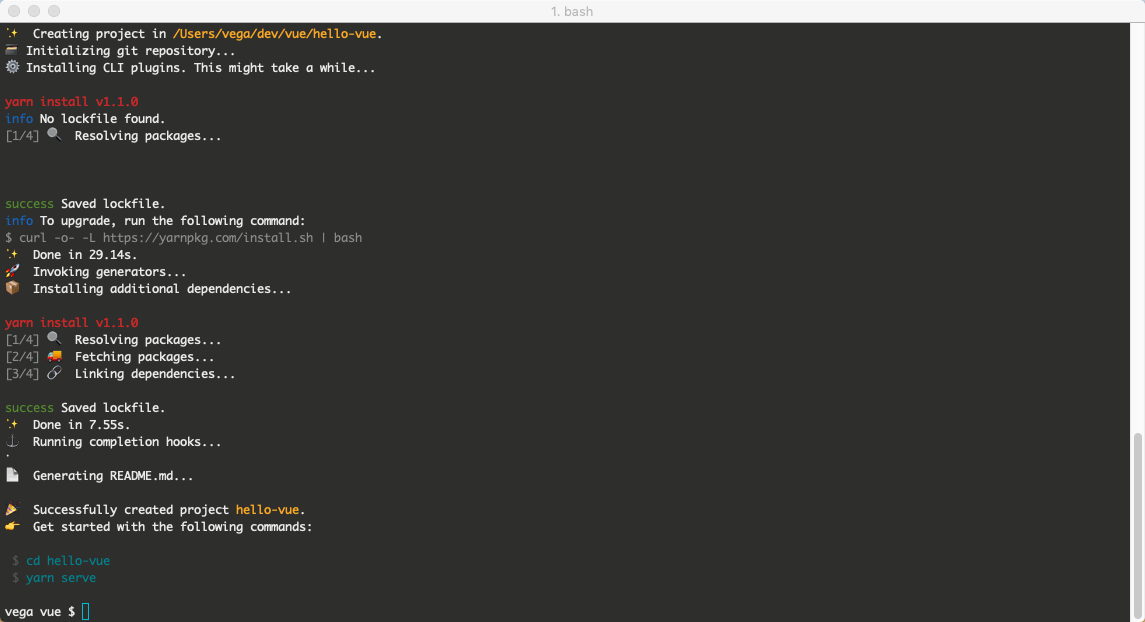Click the terminal cursor at the vega vue prompt
The image size is (1145, 622).
point(86,611)
